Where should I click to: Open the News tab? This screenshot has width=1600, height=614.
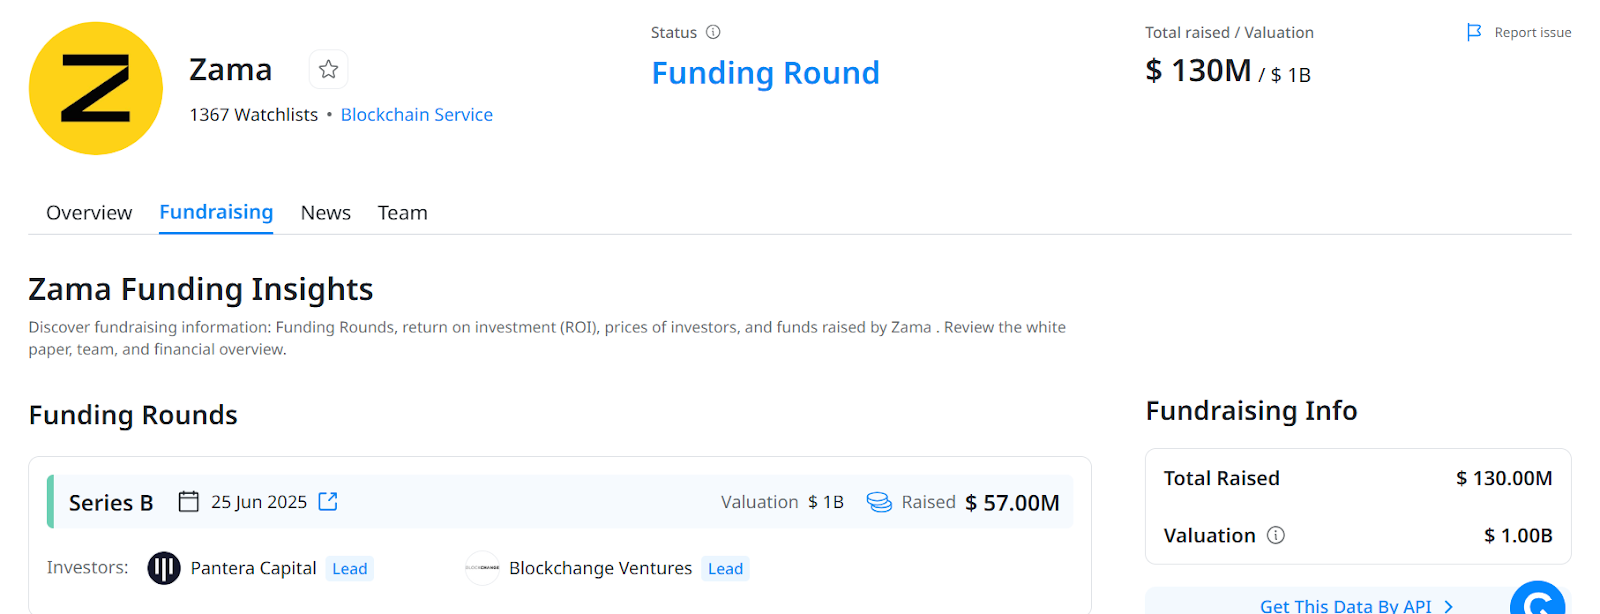[x=325, y=213]
